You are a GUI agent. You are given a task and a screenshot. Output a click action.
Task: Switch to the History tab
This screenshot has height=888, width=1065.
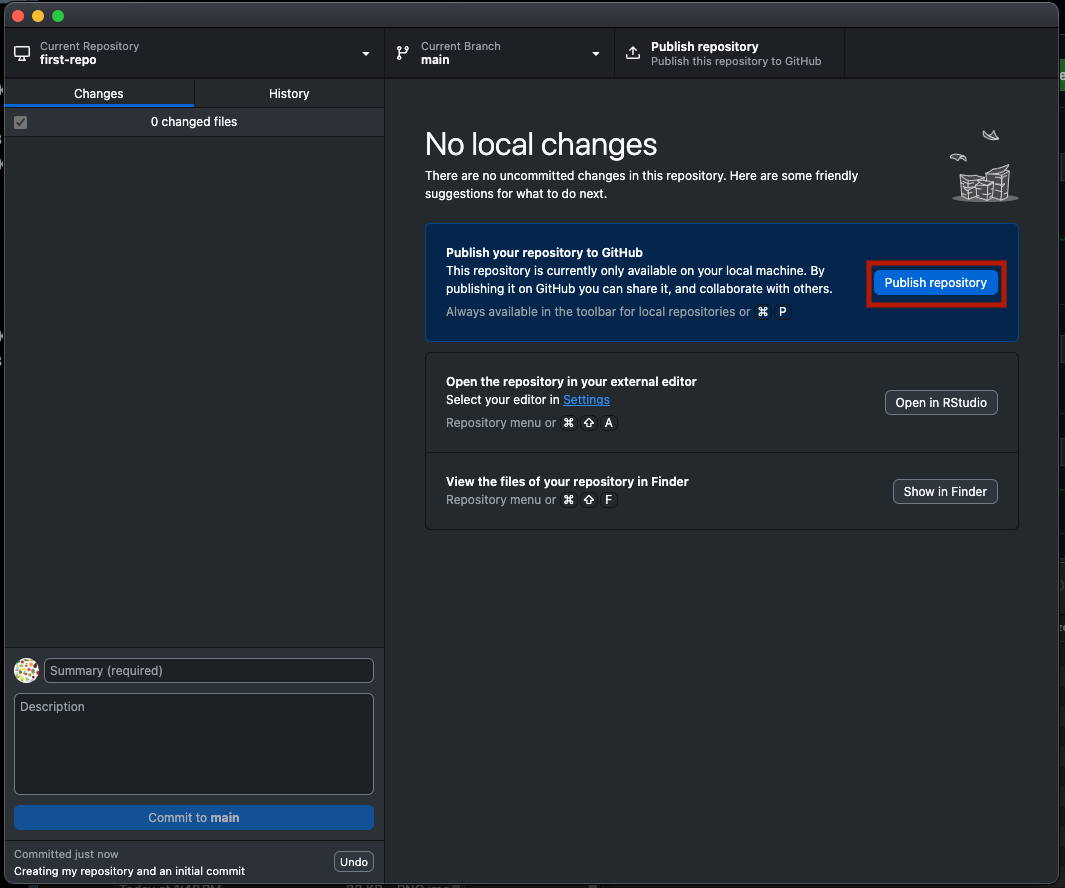tap(289, 93)
